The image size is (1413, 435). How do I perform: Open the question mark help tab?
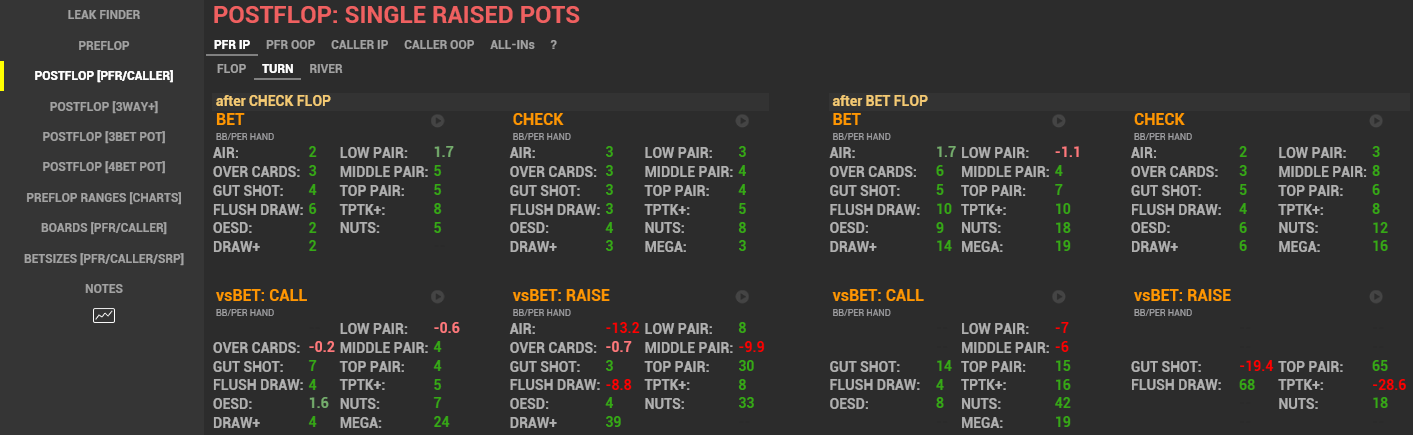553,45
